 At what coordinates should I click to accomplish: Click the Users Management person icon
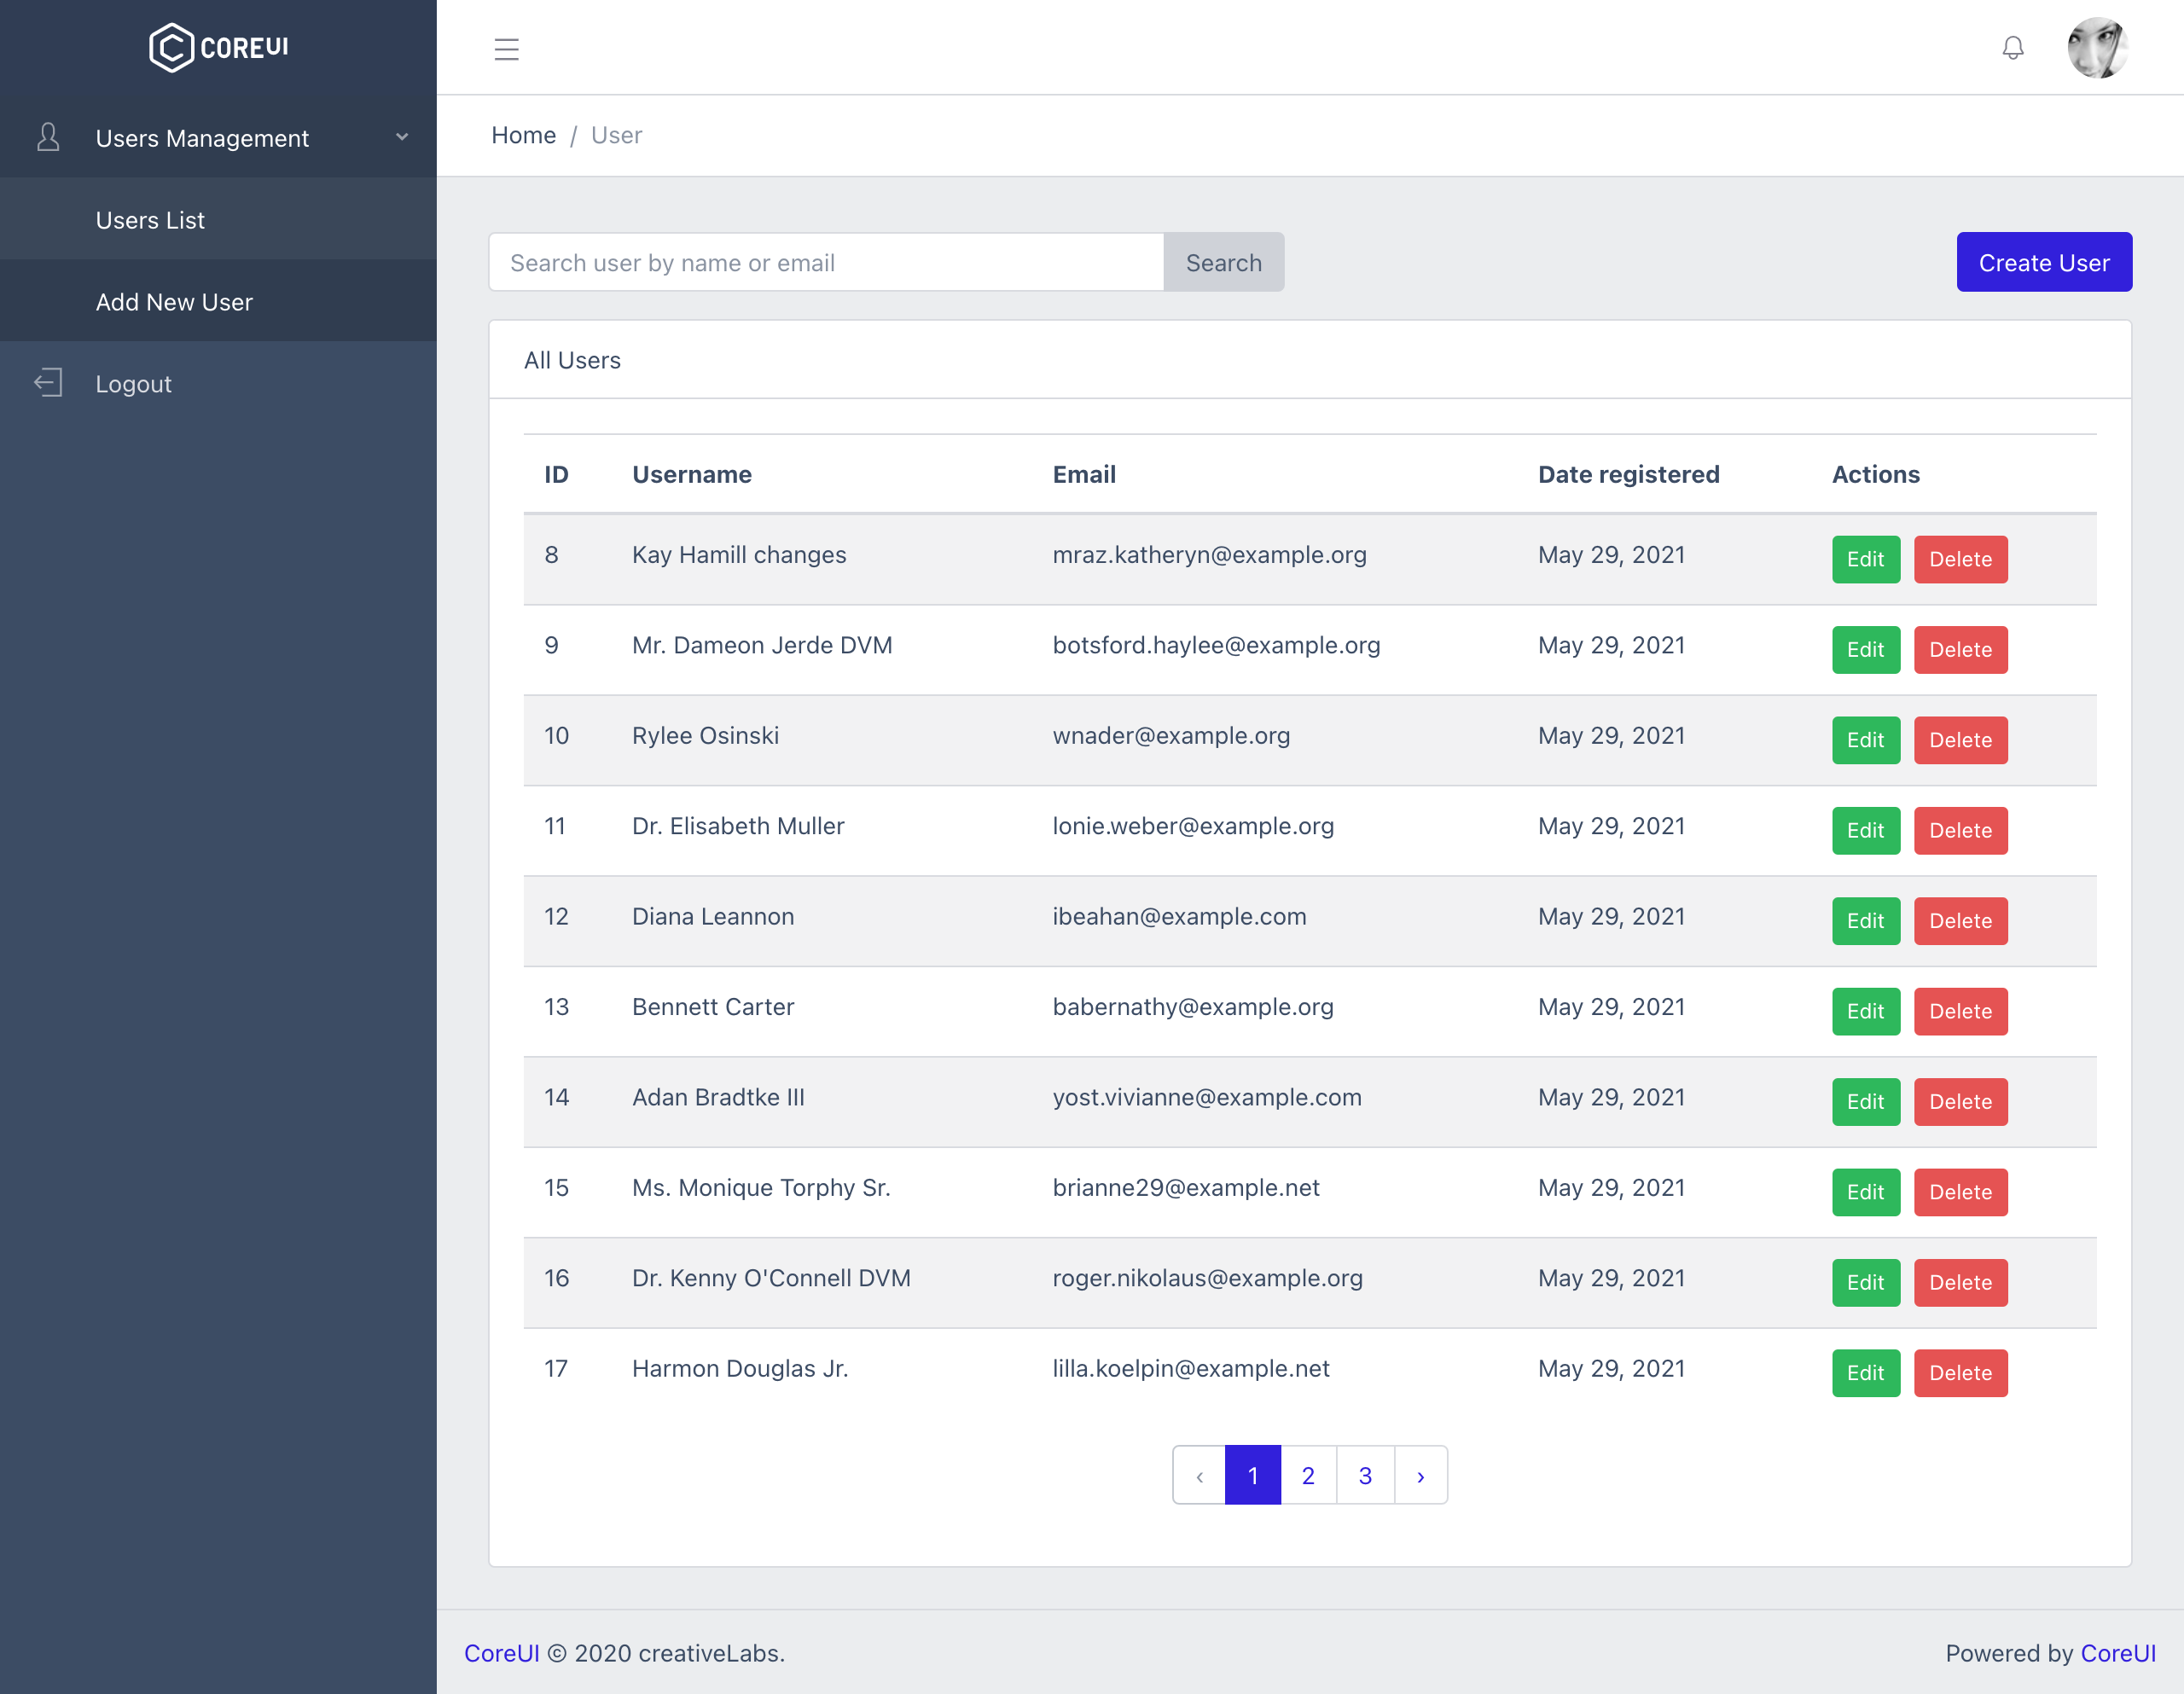48,137
